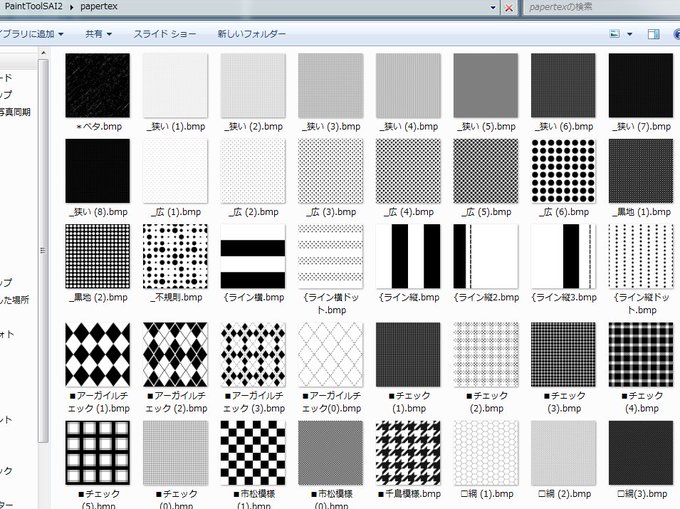Select the 網(3).bmp dark mesh icon
680x509 pixels.
point(641,453)
